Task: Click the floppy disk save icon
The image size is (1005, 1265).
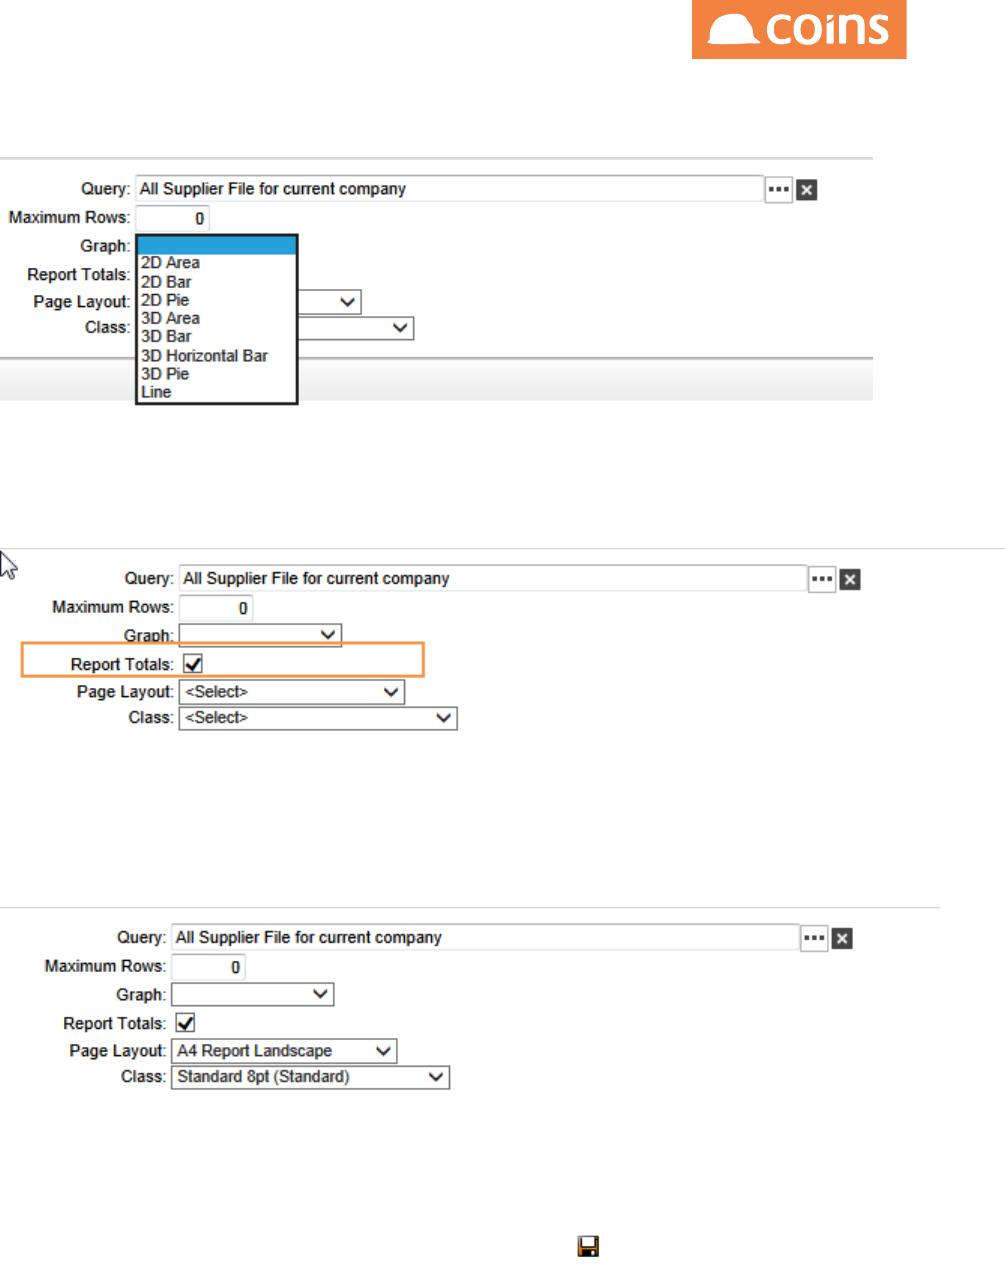Action: (x=588, y=1246)
